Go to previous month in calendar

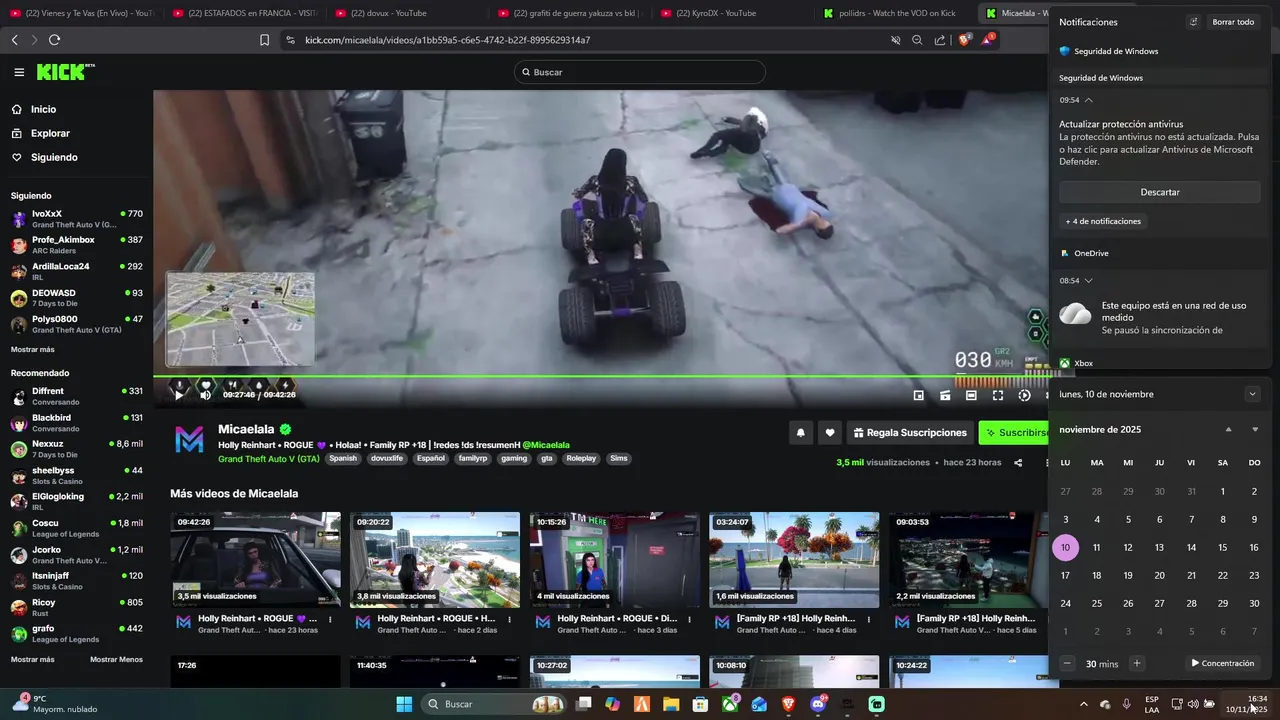(x=1228, y=429)
